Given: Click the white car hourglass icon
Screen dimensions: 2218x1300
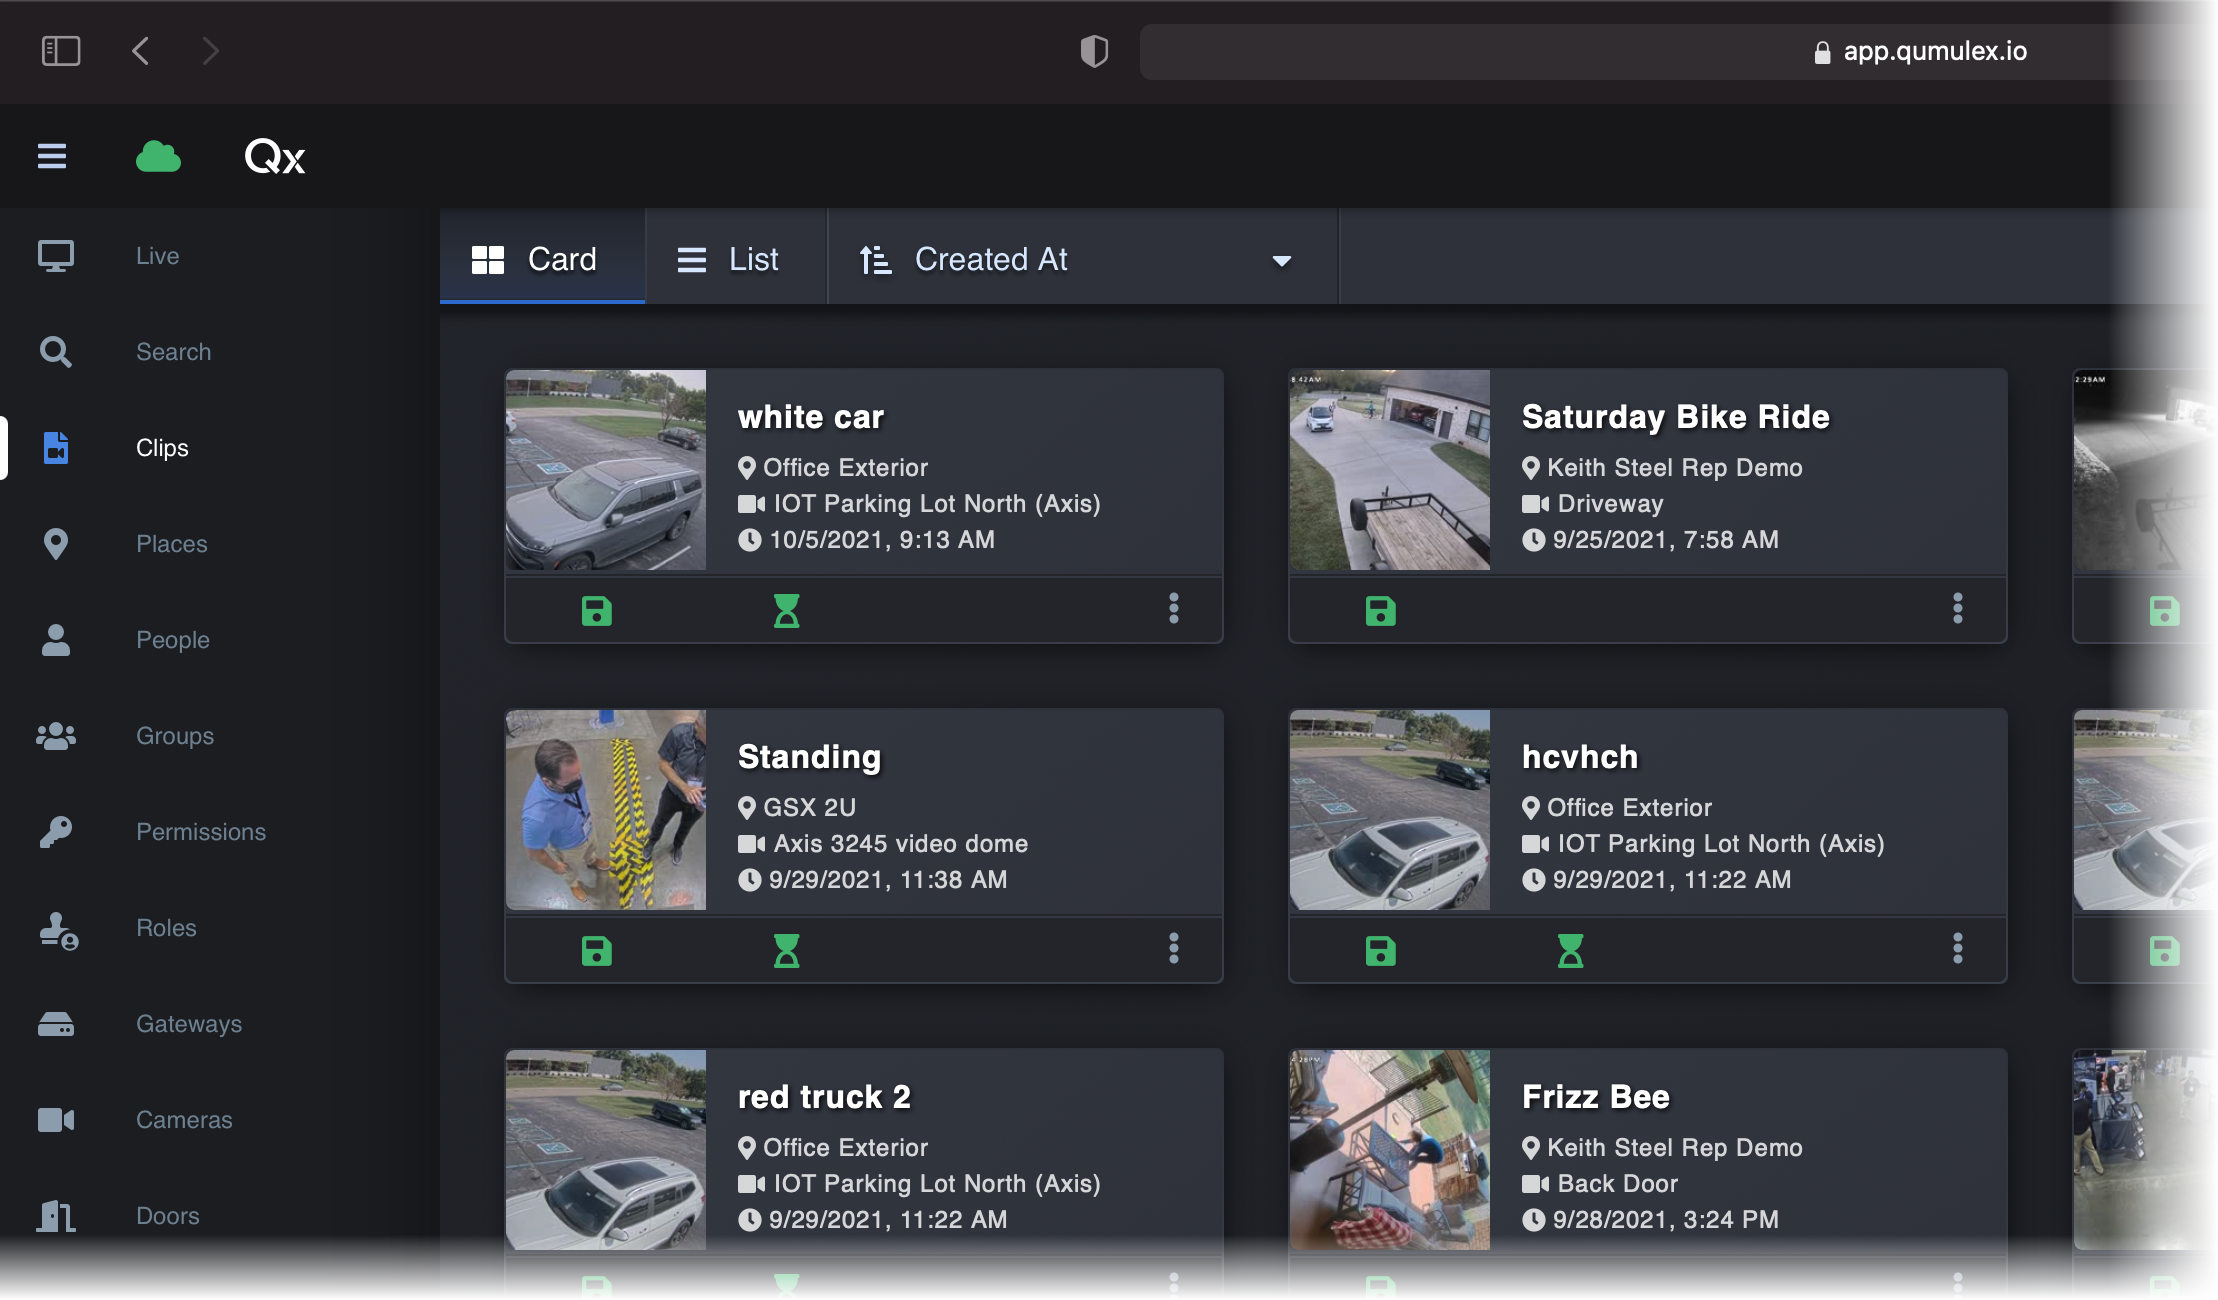Looking at the screenshot, I should [x=787, y=610].
